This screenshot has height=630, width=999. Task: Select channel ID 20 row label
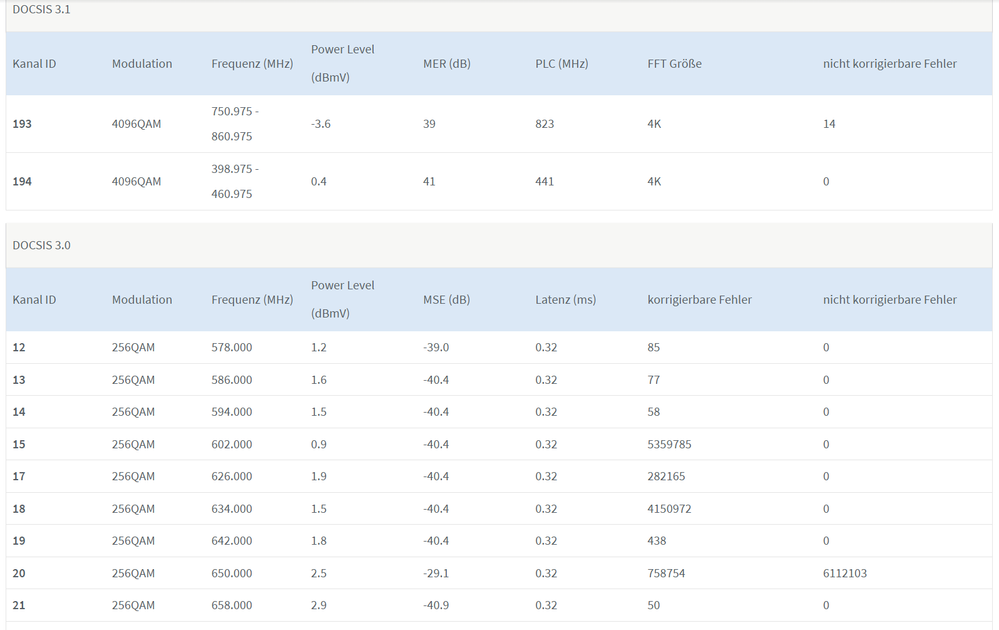pyautogui.click(x=20, y=573)
